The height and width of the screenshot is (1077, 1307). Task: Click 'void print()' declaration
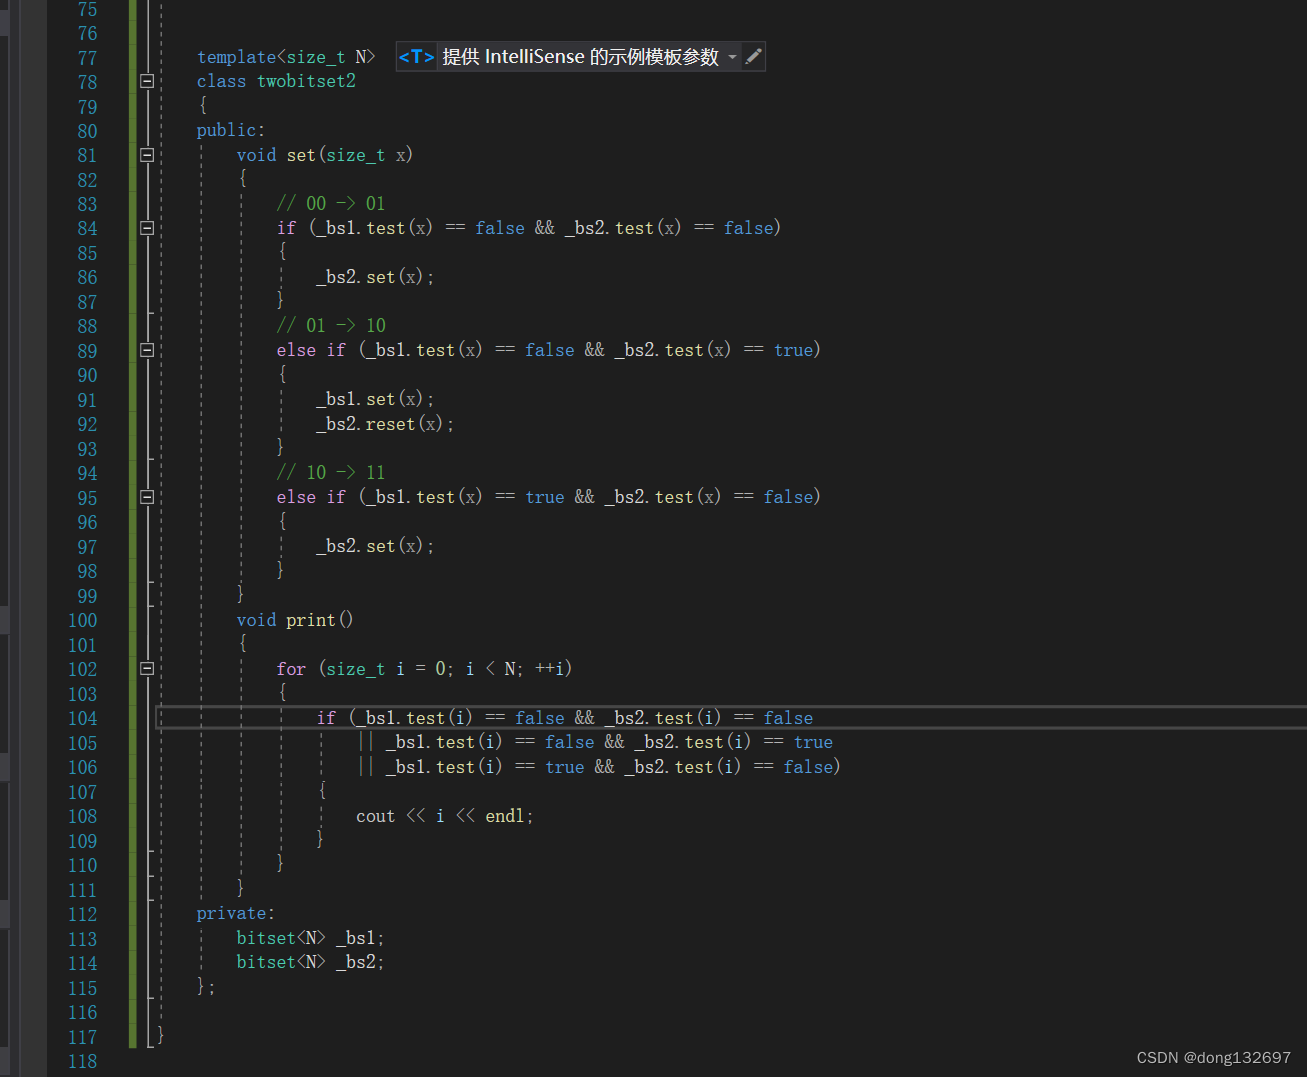[x=295, y=620]
